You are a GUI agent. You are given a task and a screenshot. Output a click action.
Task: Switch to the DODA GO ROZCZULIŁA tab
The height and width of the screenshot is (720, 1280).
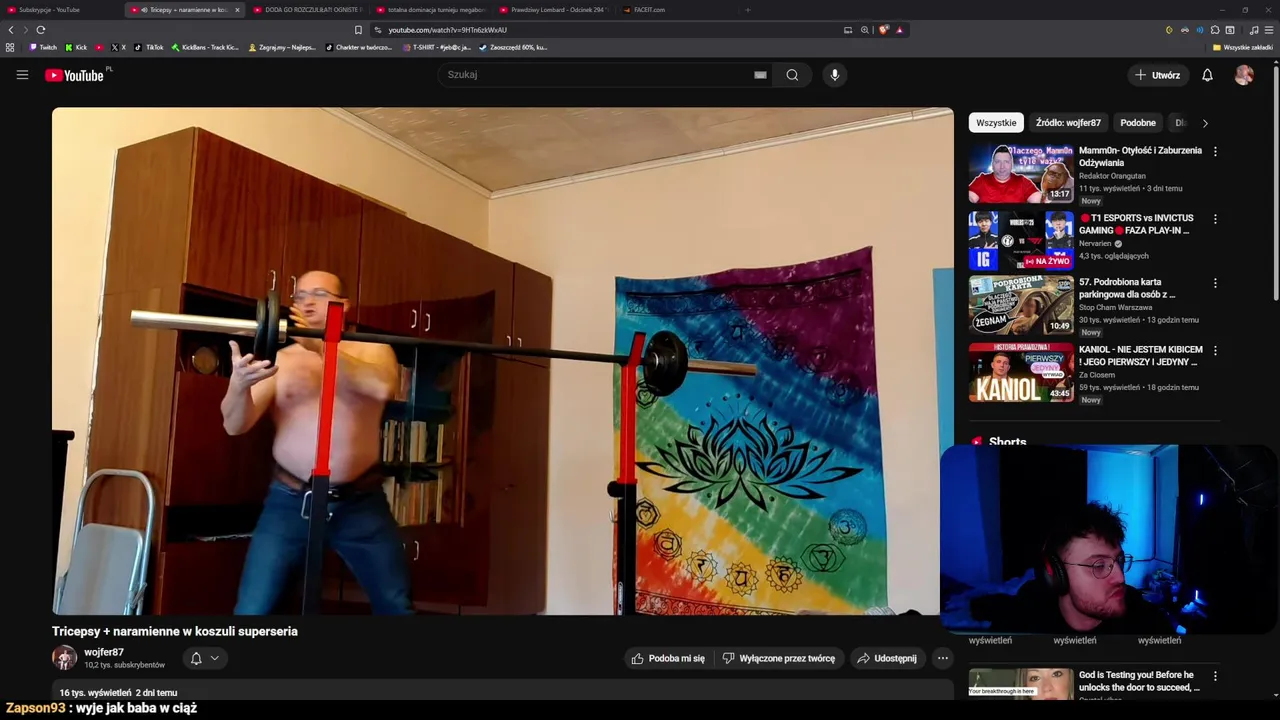click(x=308, y=10)
